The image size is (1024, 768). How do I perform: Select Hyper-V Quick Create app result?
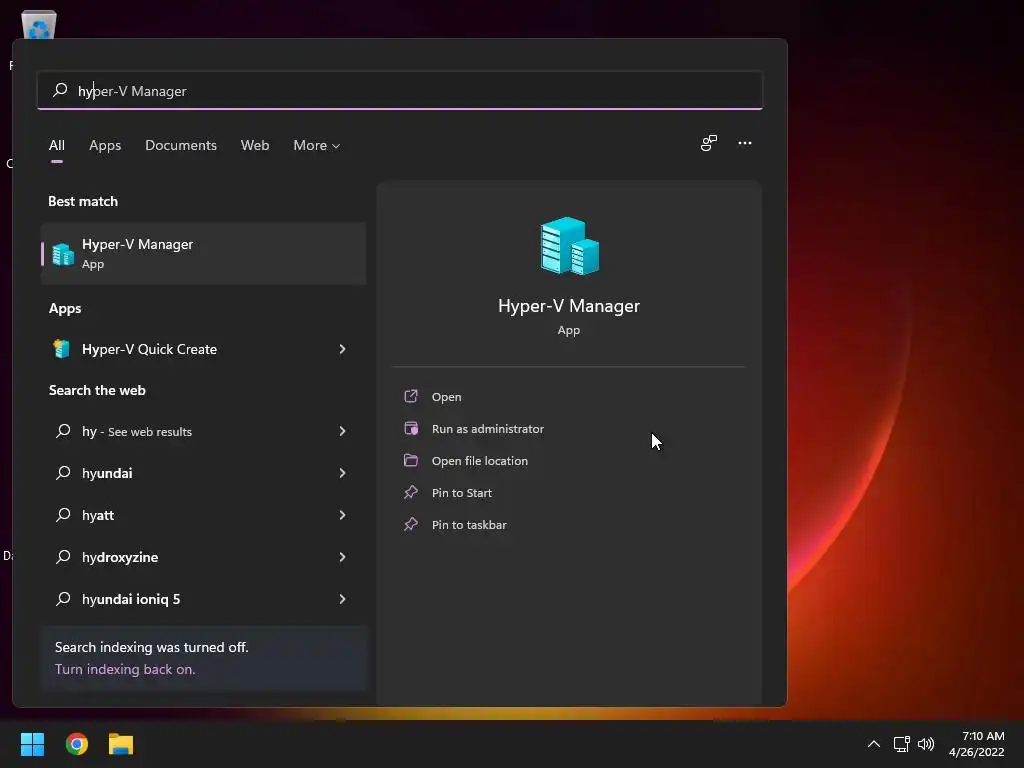[x=203, y=349]
